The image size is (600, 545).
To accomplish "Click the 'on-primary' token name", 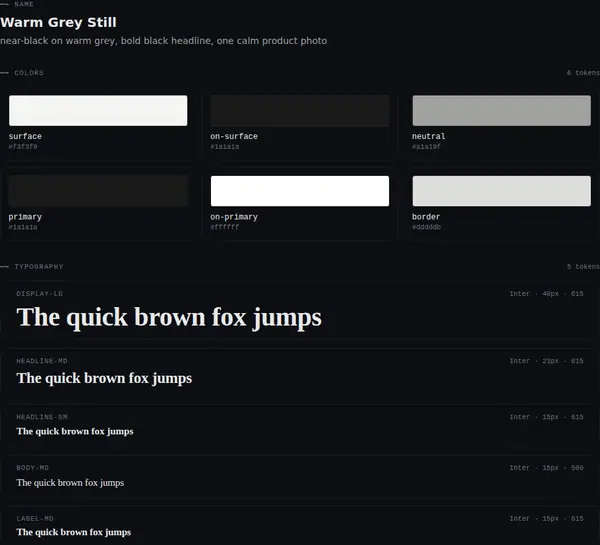I will pyautogui.click(x=234, y=217).
